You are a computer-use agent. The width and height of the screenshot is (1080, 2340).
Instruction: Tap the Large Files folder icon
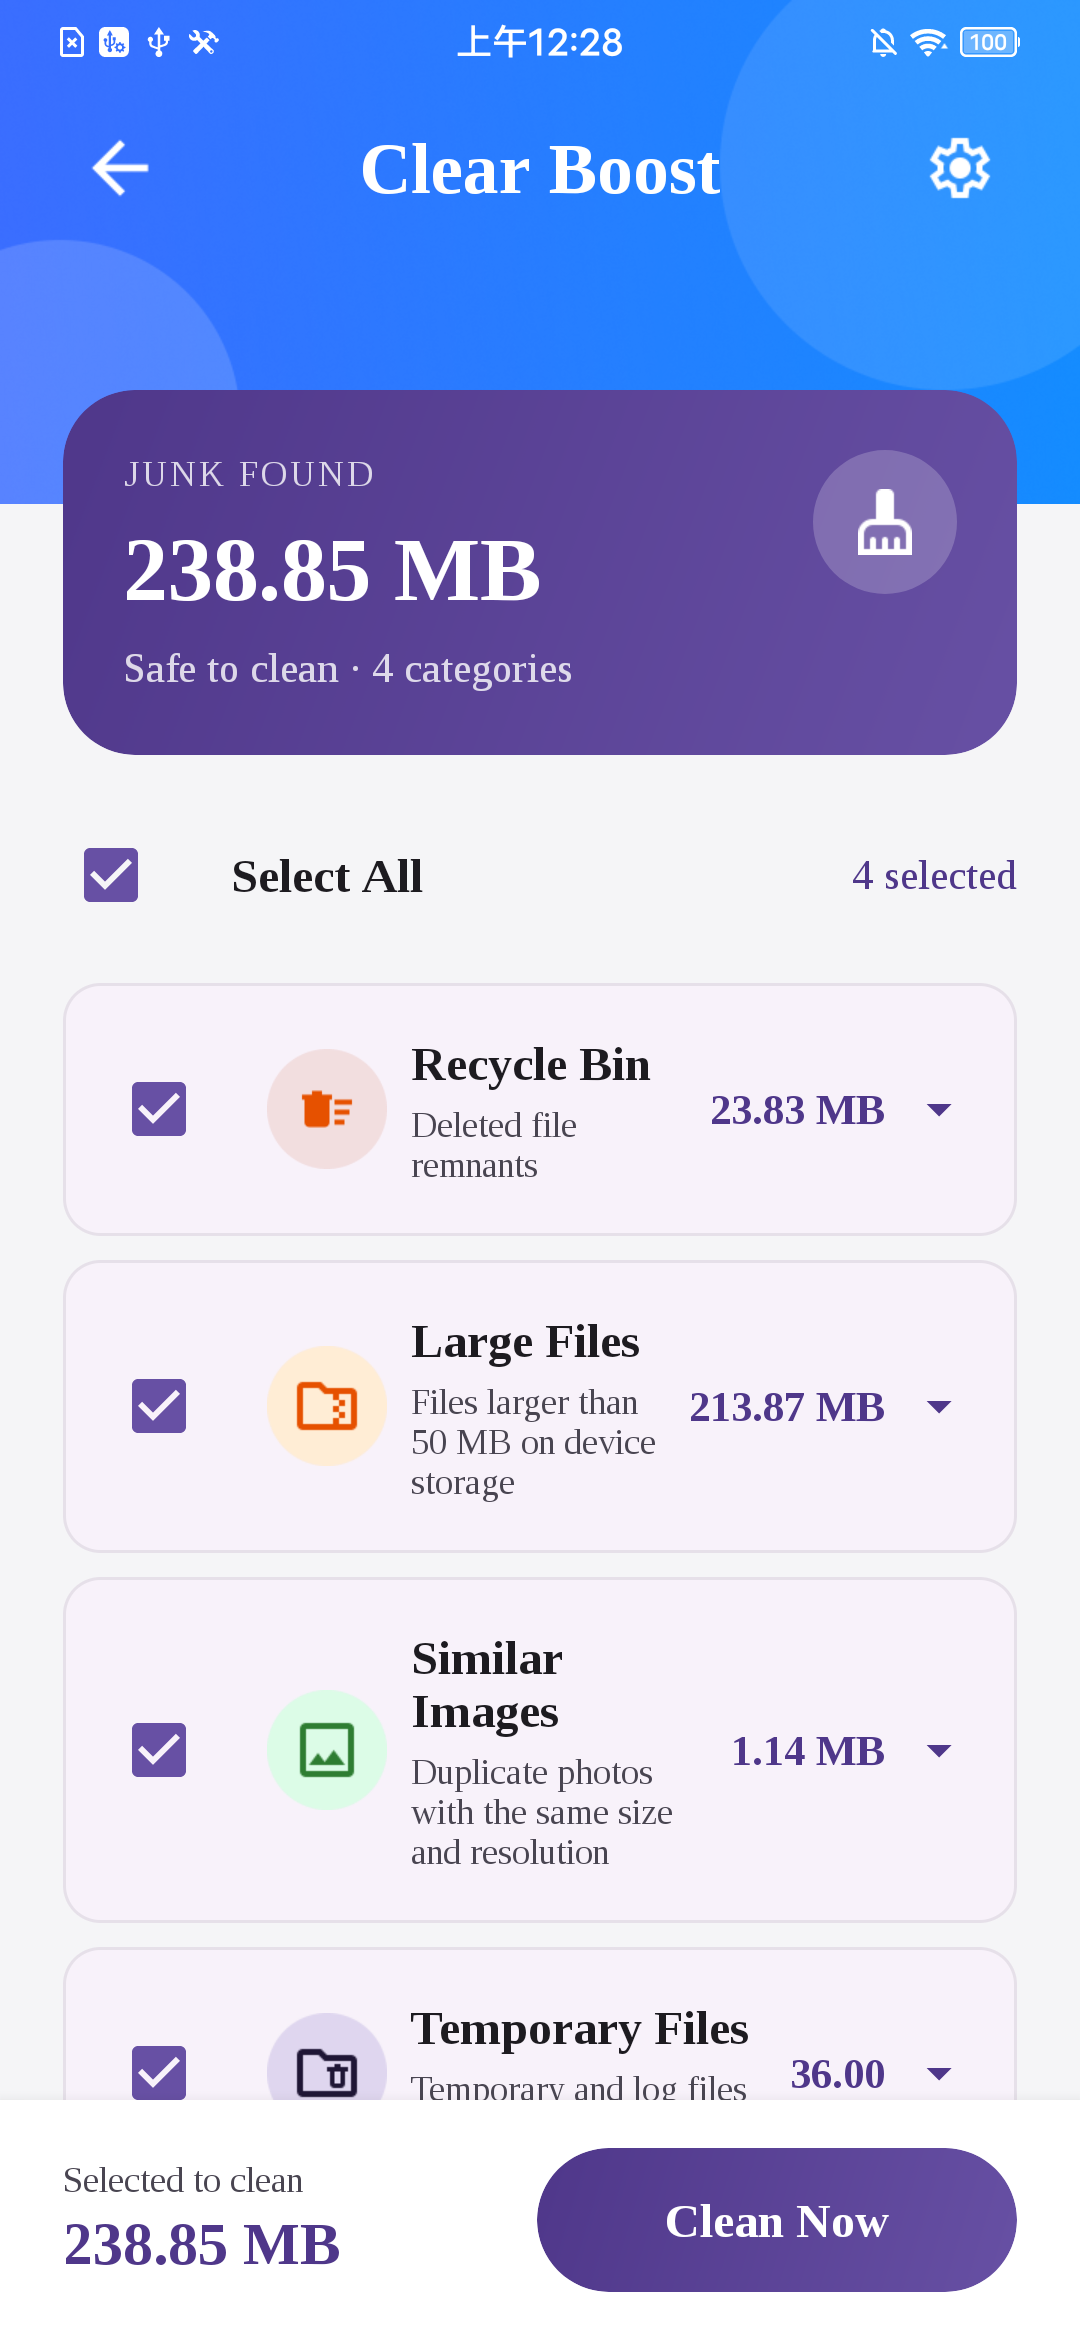point(327,1406)
